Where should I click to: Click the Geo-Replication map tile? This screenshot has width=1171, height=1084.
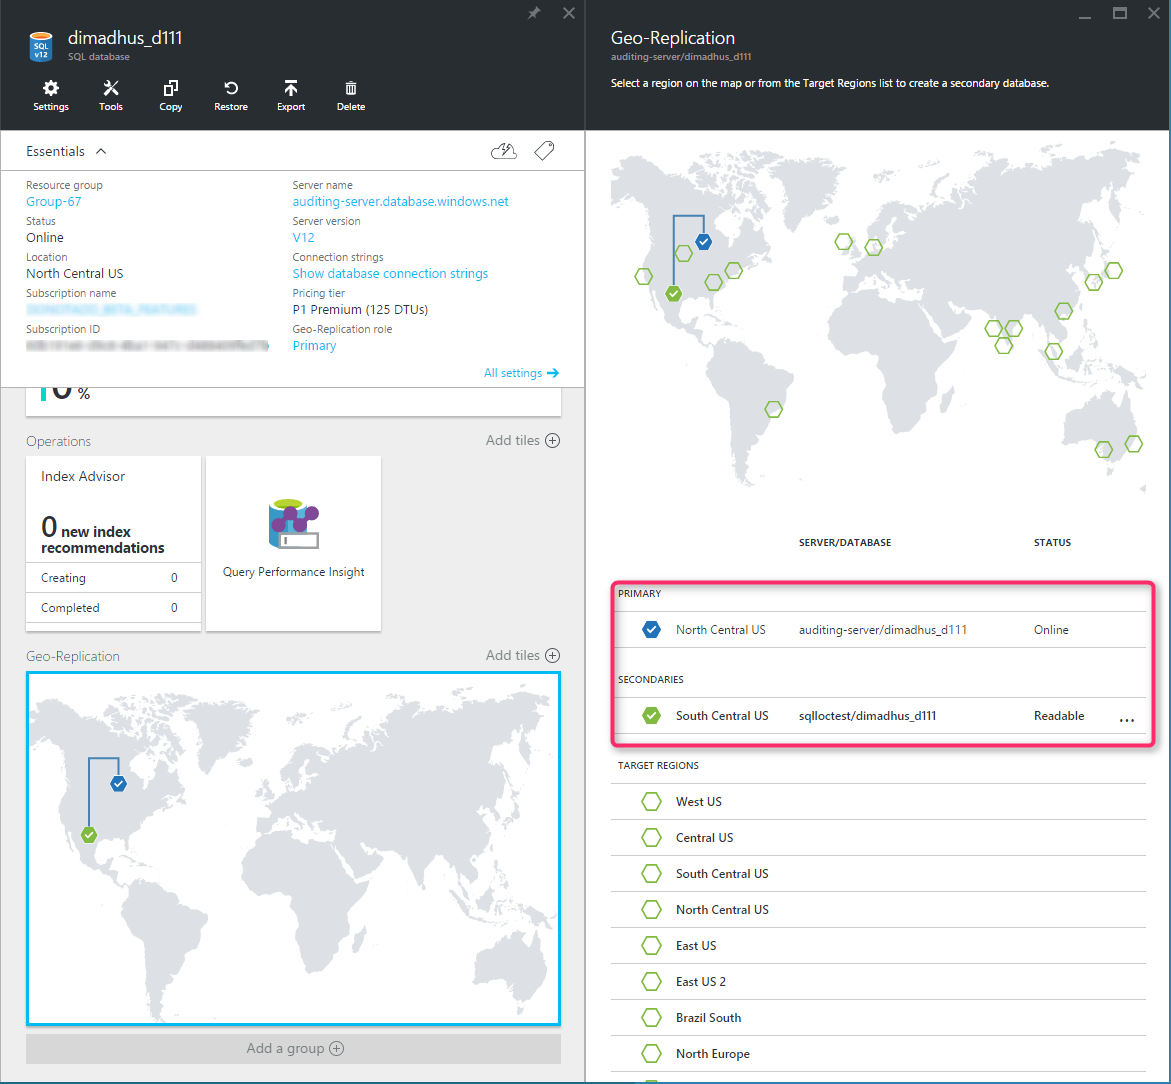point(293,848)
